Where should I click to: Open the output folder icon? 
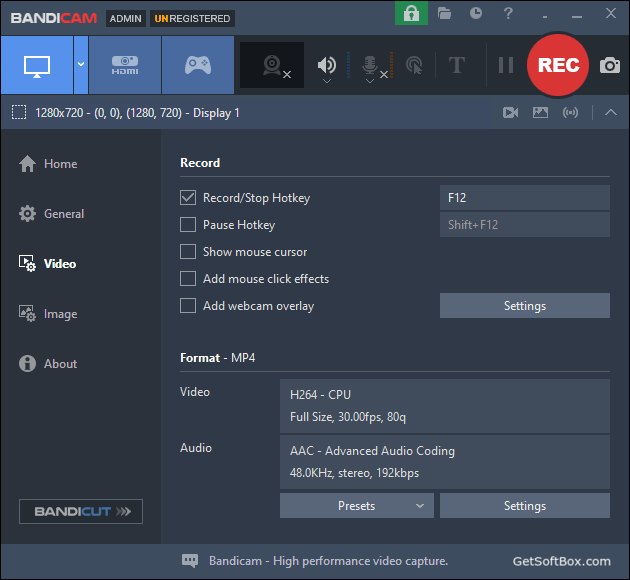444,14
